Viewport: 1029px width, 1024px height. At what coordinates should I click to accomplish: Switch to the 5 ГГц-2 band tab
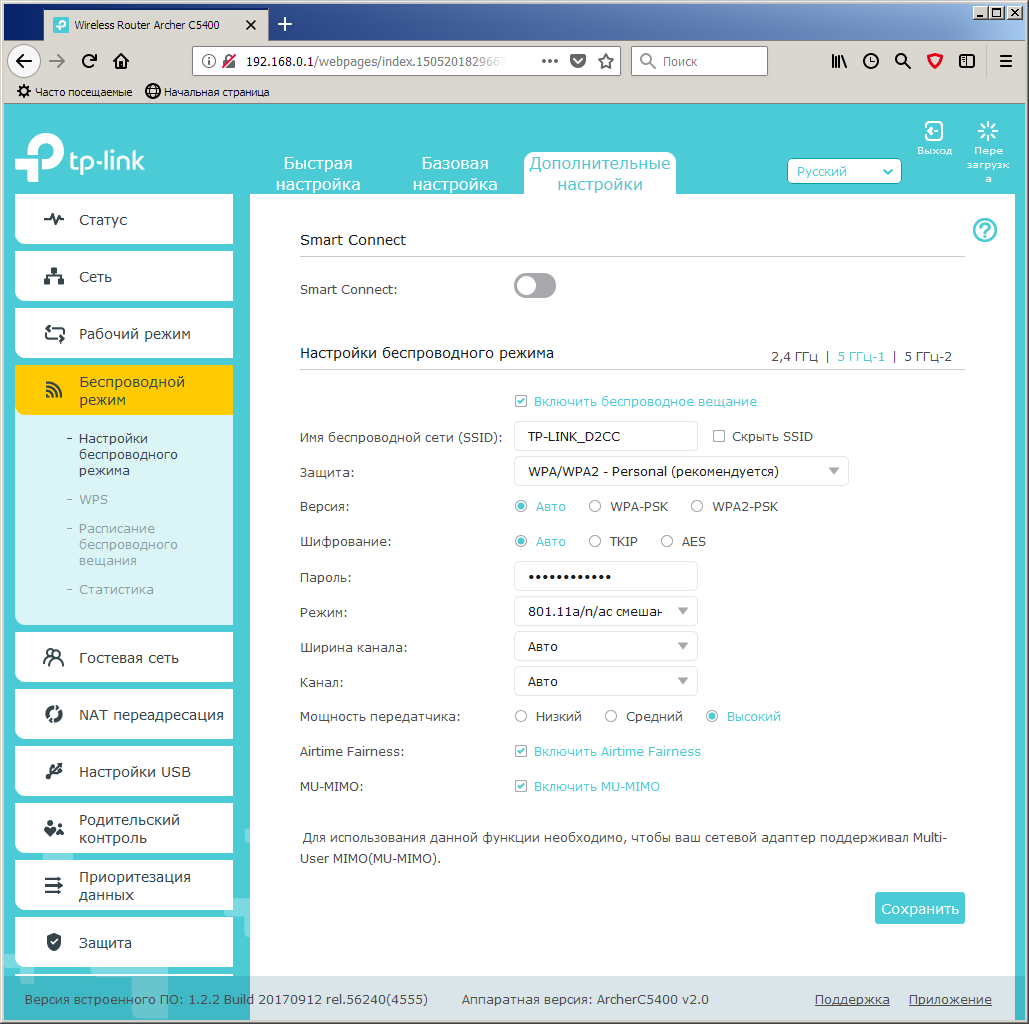point(928,356)
